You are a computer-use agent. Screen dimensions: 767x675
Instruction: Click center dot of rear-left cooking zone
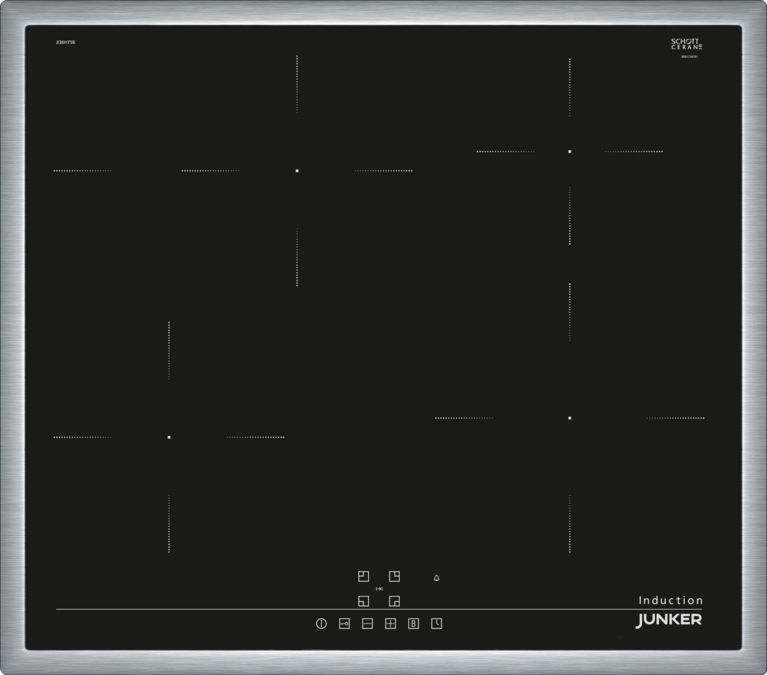[x=297, y=171]
